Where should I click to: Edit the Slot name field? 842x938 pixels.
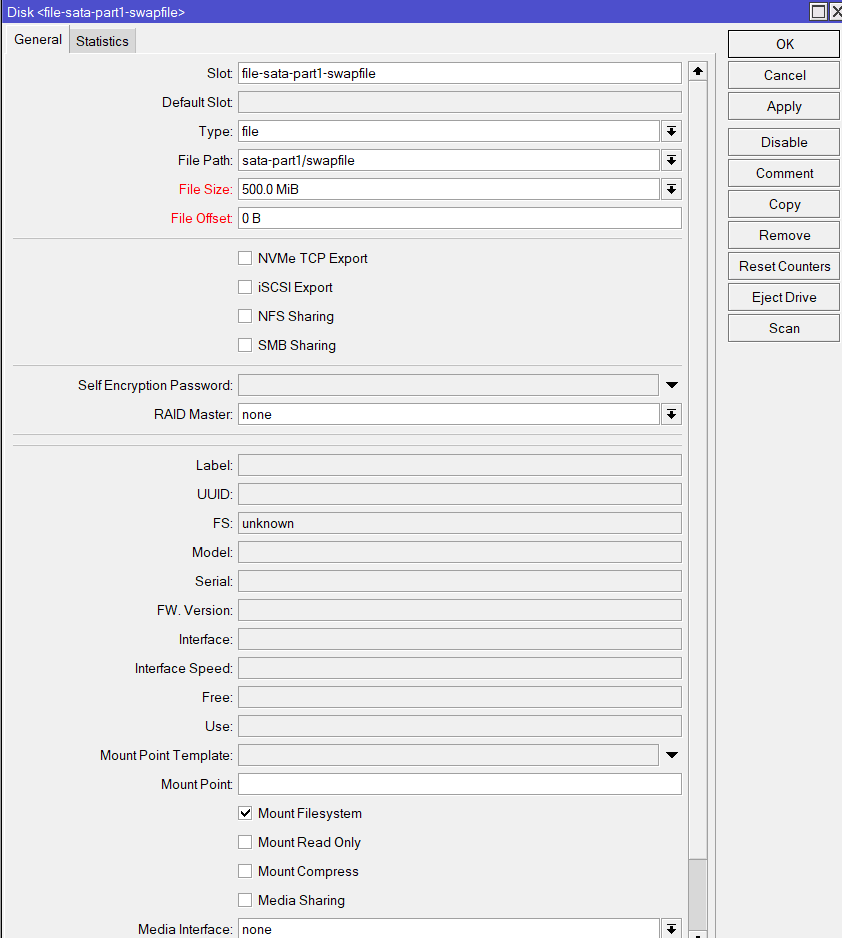459,74
